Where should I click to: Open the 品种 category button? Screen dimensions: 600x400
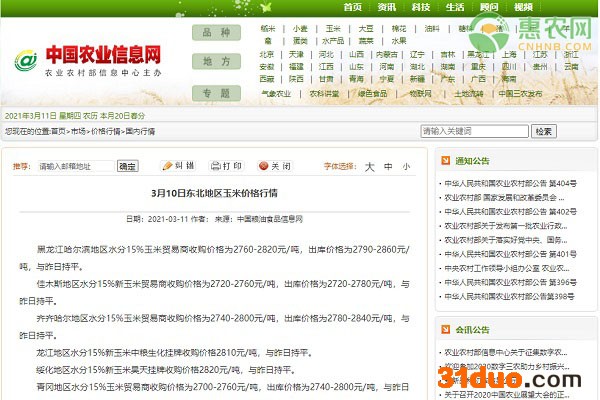click(x=215, y=32)
